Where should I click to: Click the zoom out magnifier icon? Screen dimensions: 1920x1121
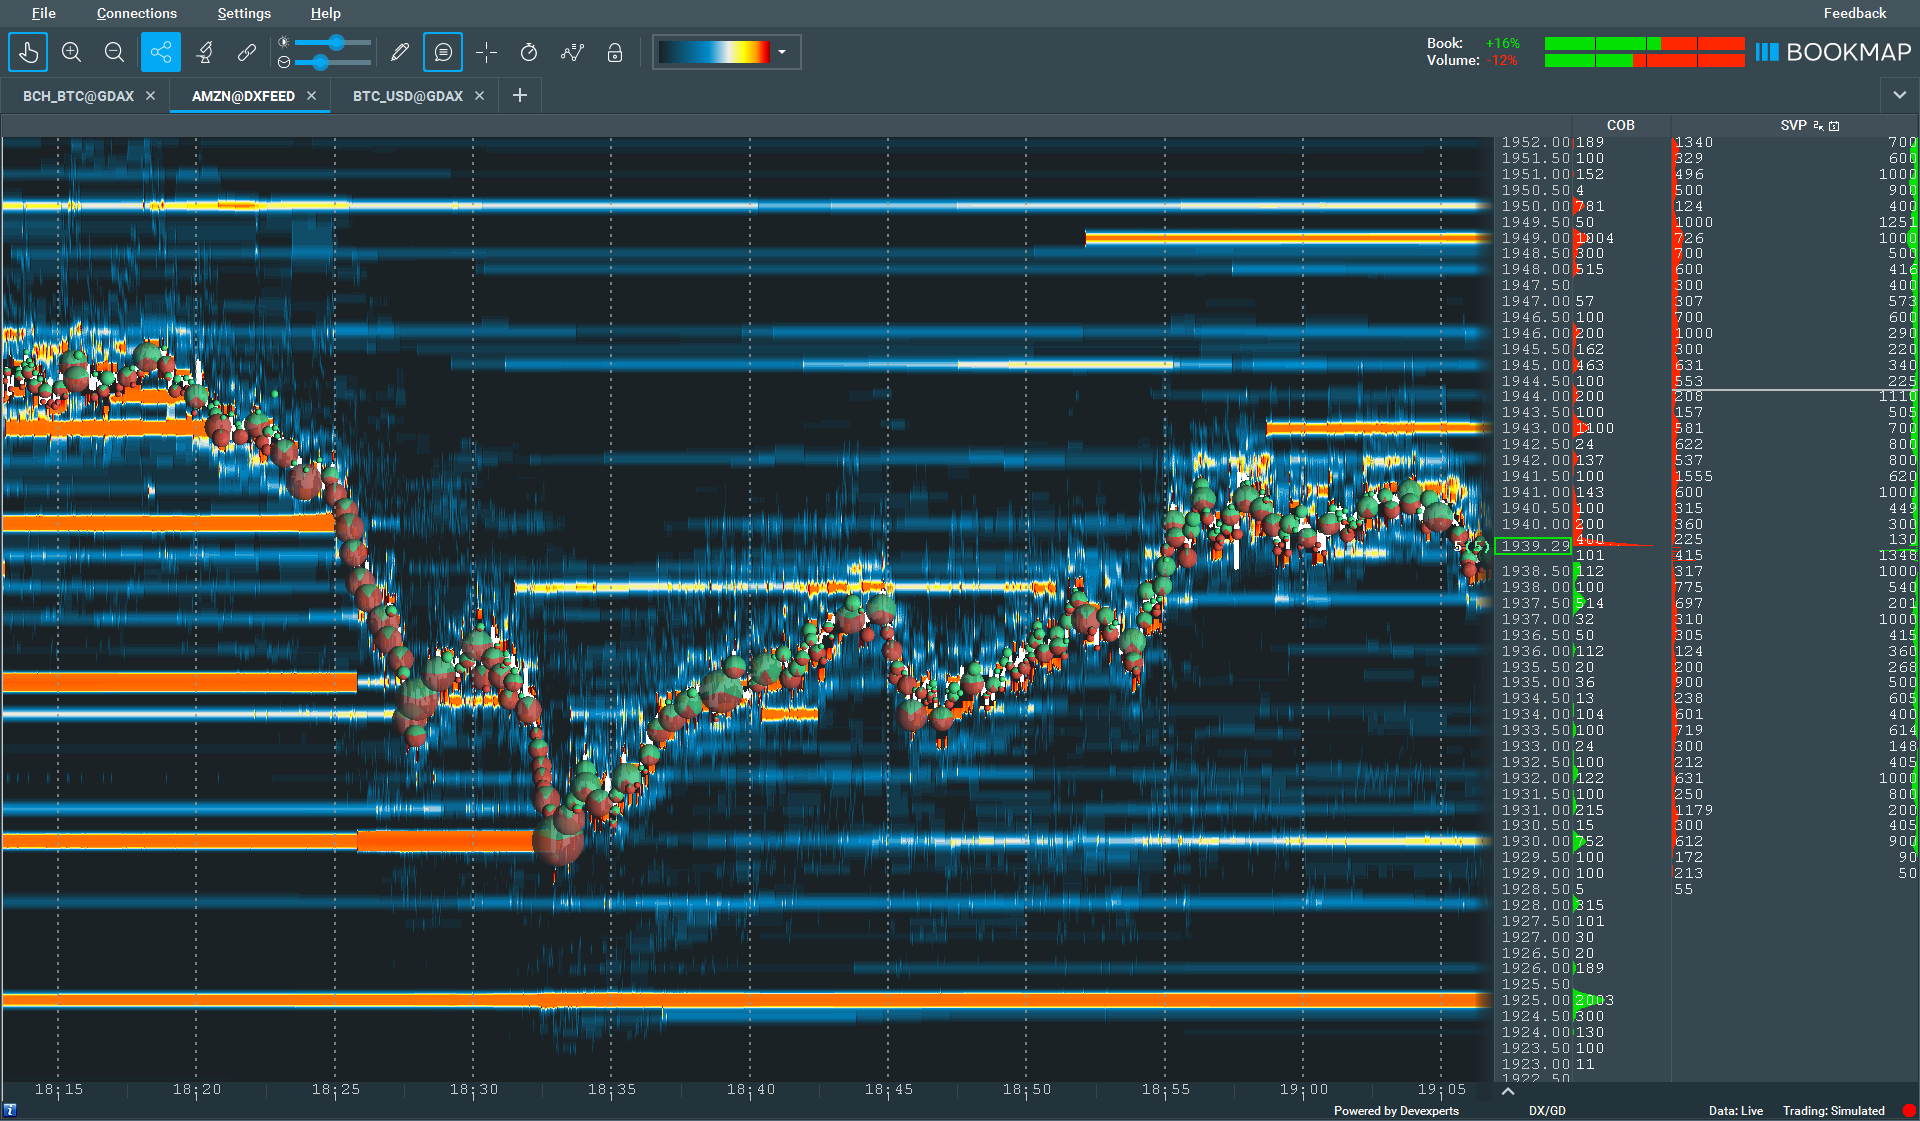click(x=114, y=52)
